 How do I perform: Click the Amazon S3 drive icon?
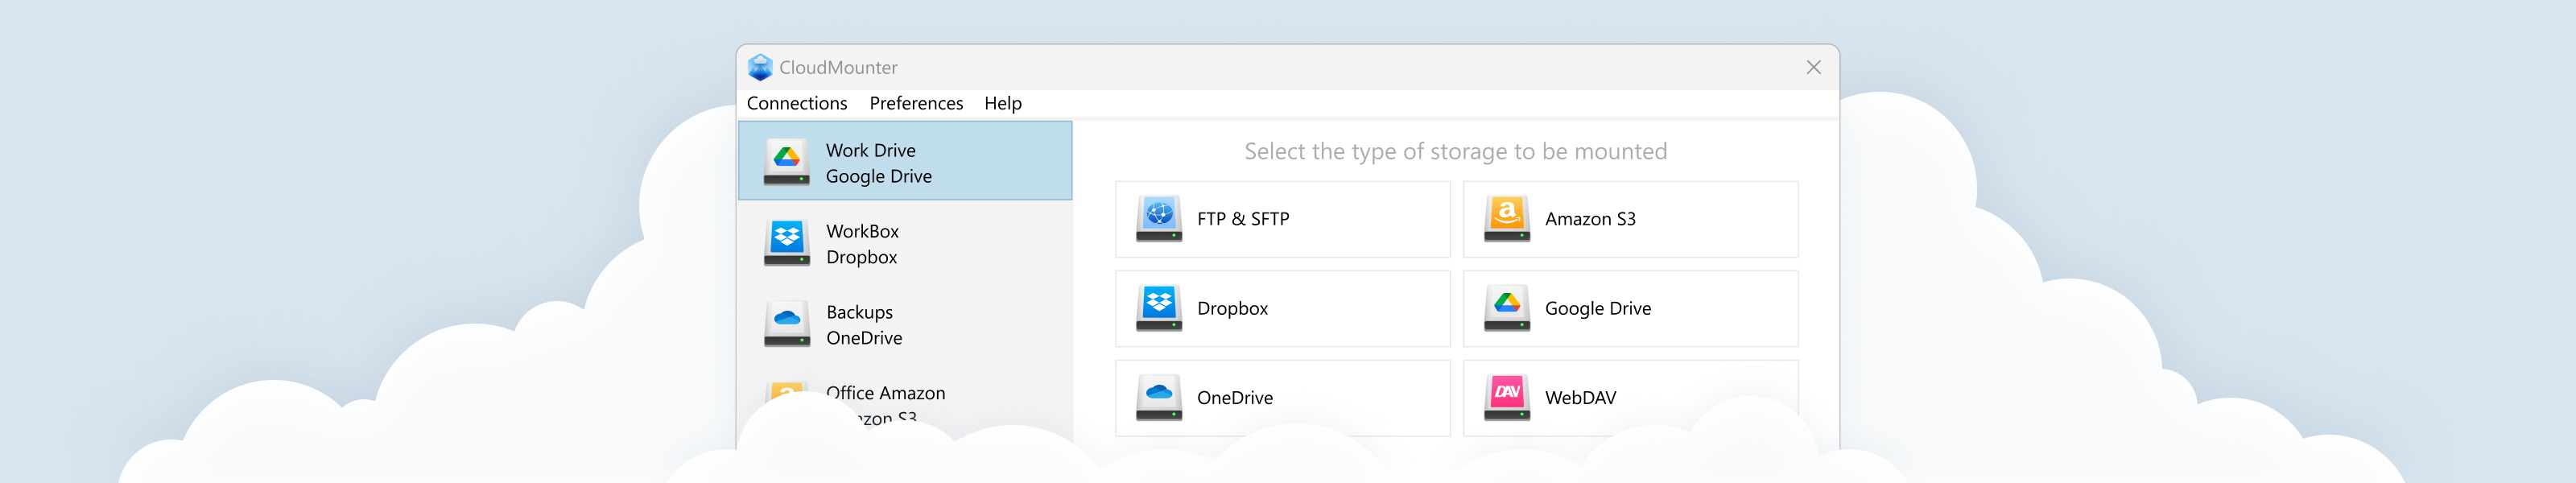[x=1507, y=219]
